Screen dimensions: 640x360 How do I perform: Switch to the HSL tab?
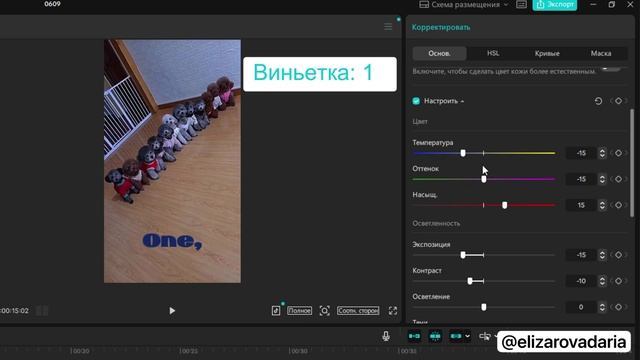coord(493,53)
